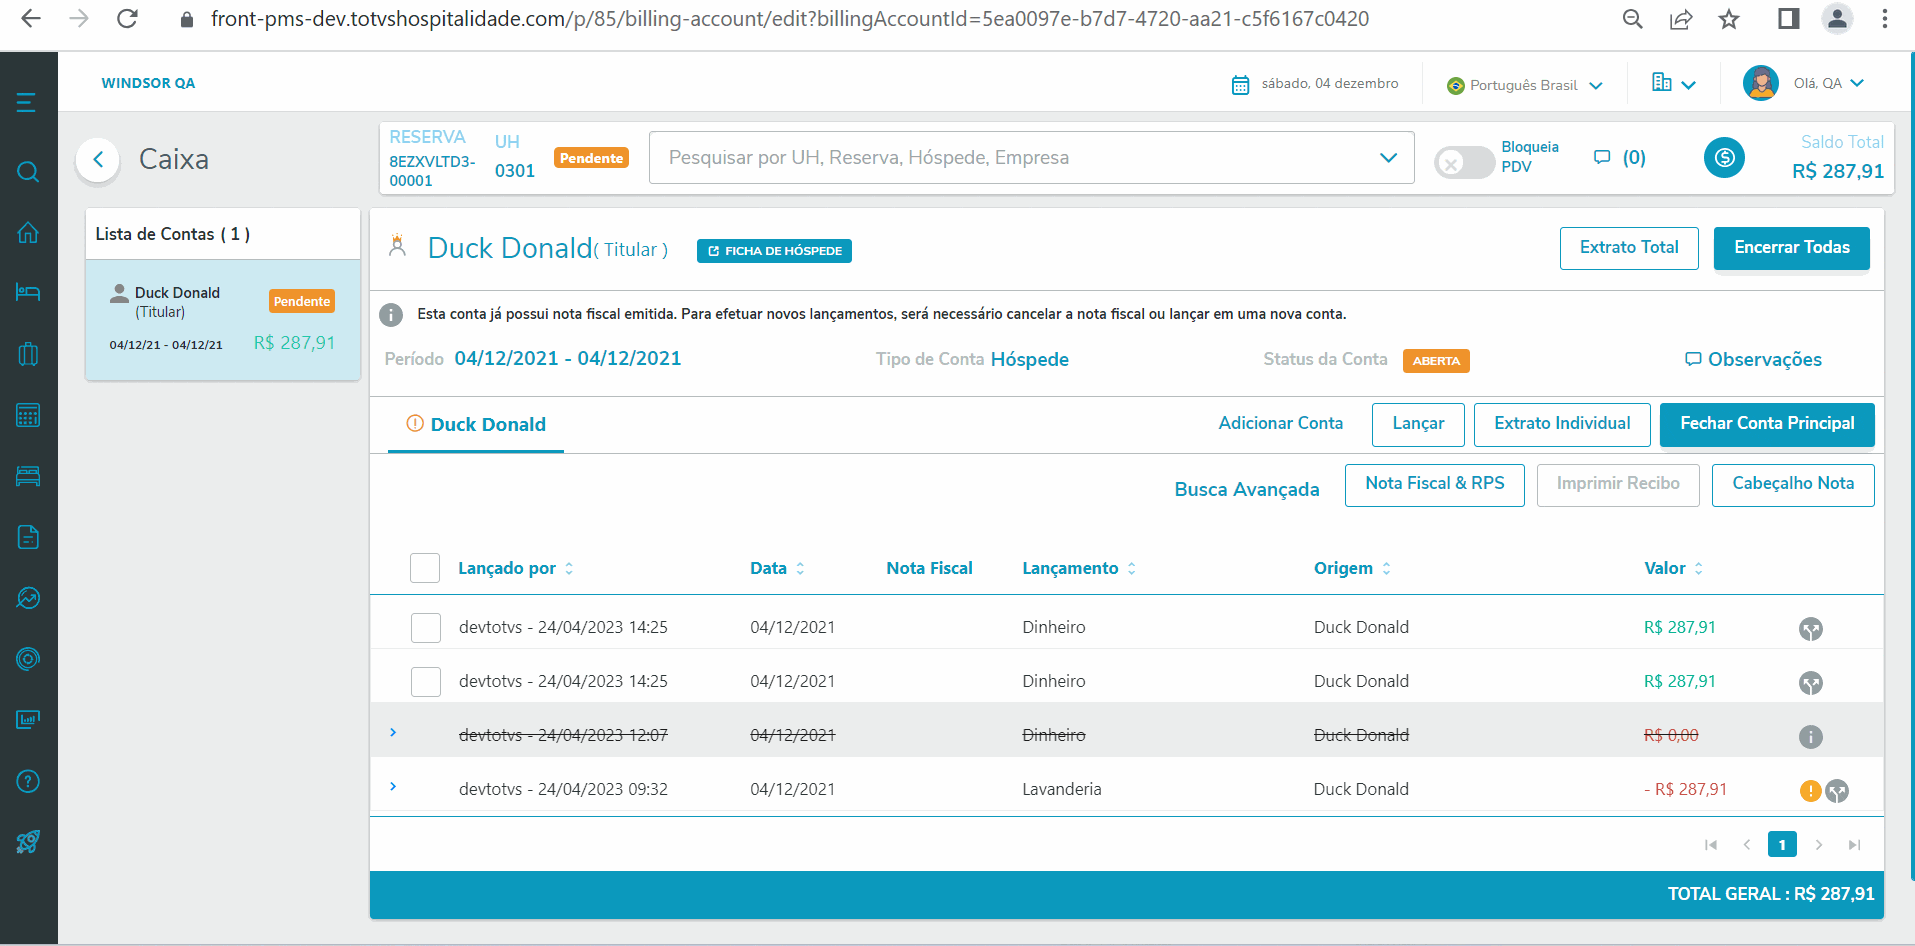Select Duck Donald in Lista de Contas
The image size is (1915, 946).
click(223, 320)
